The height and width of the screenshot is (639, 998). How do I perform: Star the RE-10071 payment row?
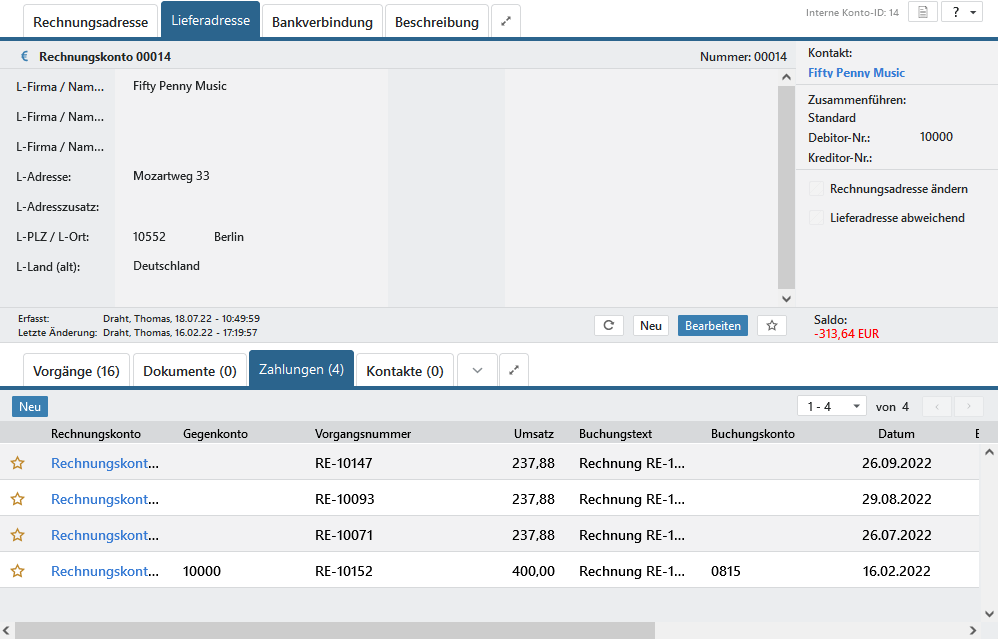(x=17, y=535)
